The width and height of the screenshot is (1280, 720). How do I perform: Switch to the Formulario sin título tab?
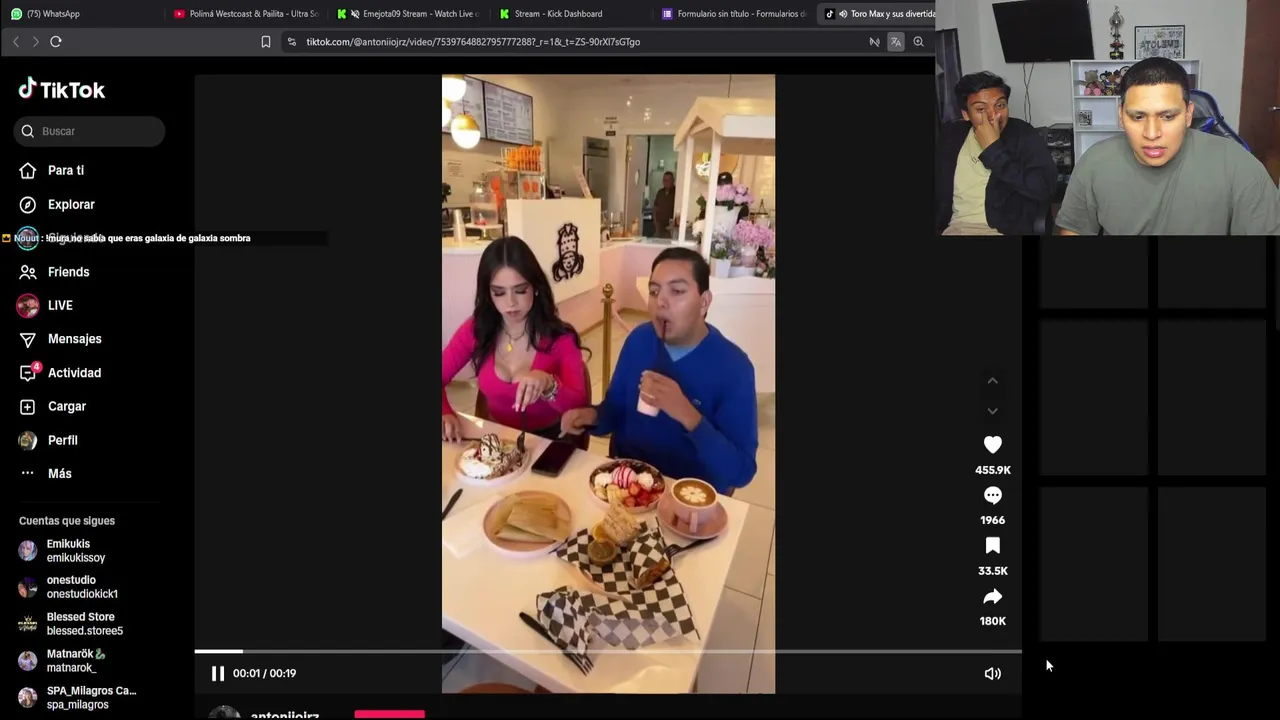pos(735,14)
